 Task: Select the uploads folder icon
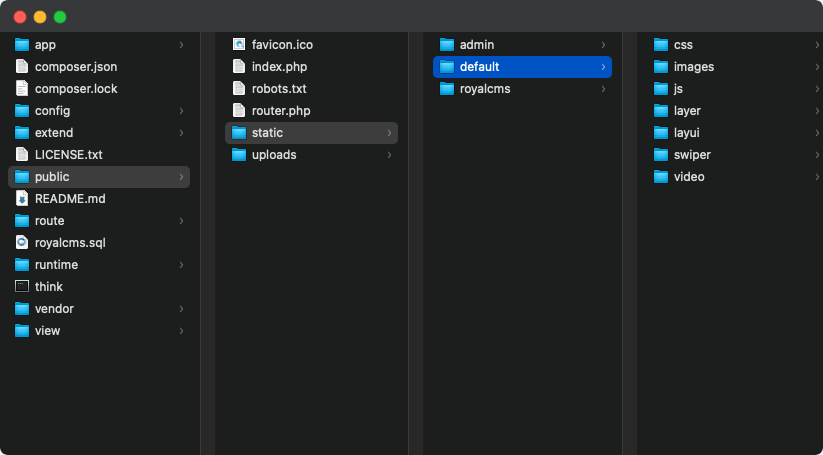click(x=239, y=155)
